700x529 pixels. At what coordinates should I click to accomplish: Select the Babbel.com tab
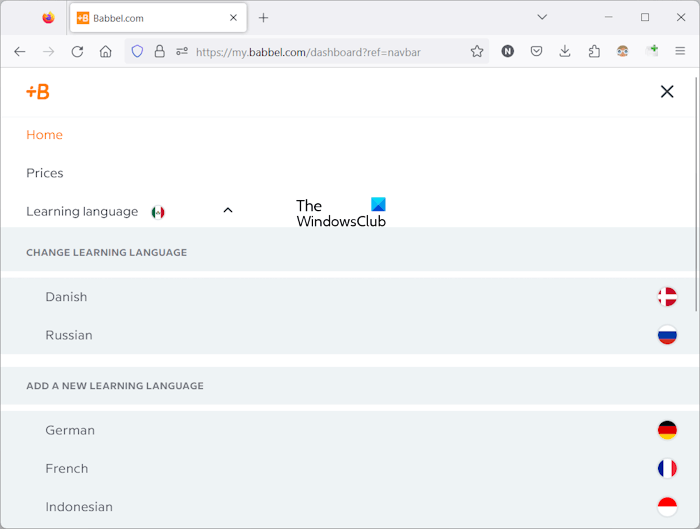click(x=158, y=18)
